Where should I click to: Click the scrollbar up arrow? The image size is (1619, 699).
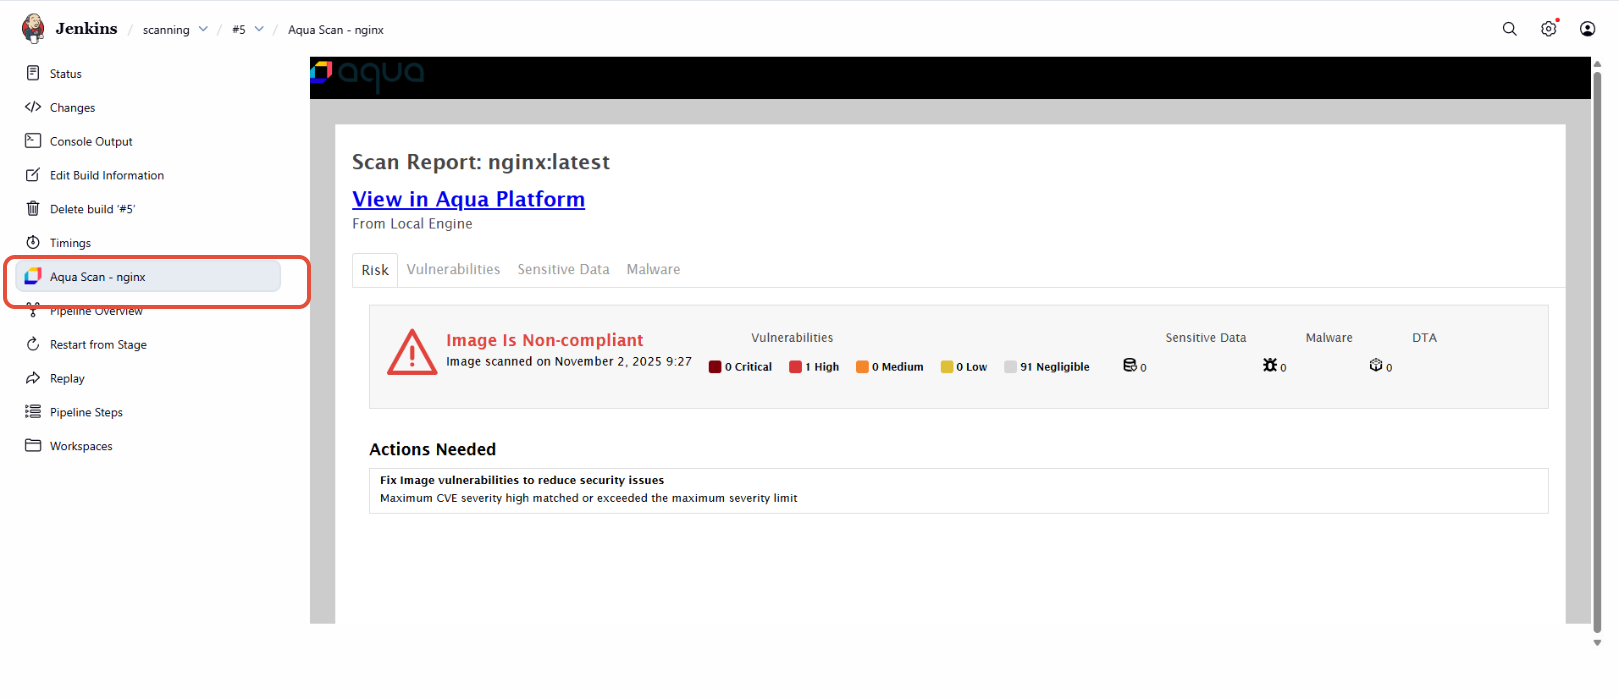pyautogui.click(x=1597, y=63)
